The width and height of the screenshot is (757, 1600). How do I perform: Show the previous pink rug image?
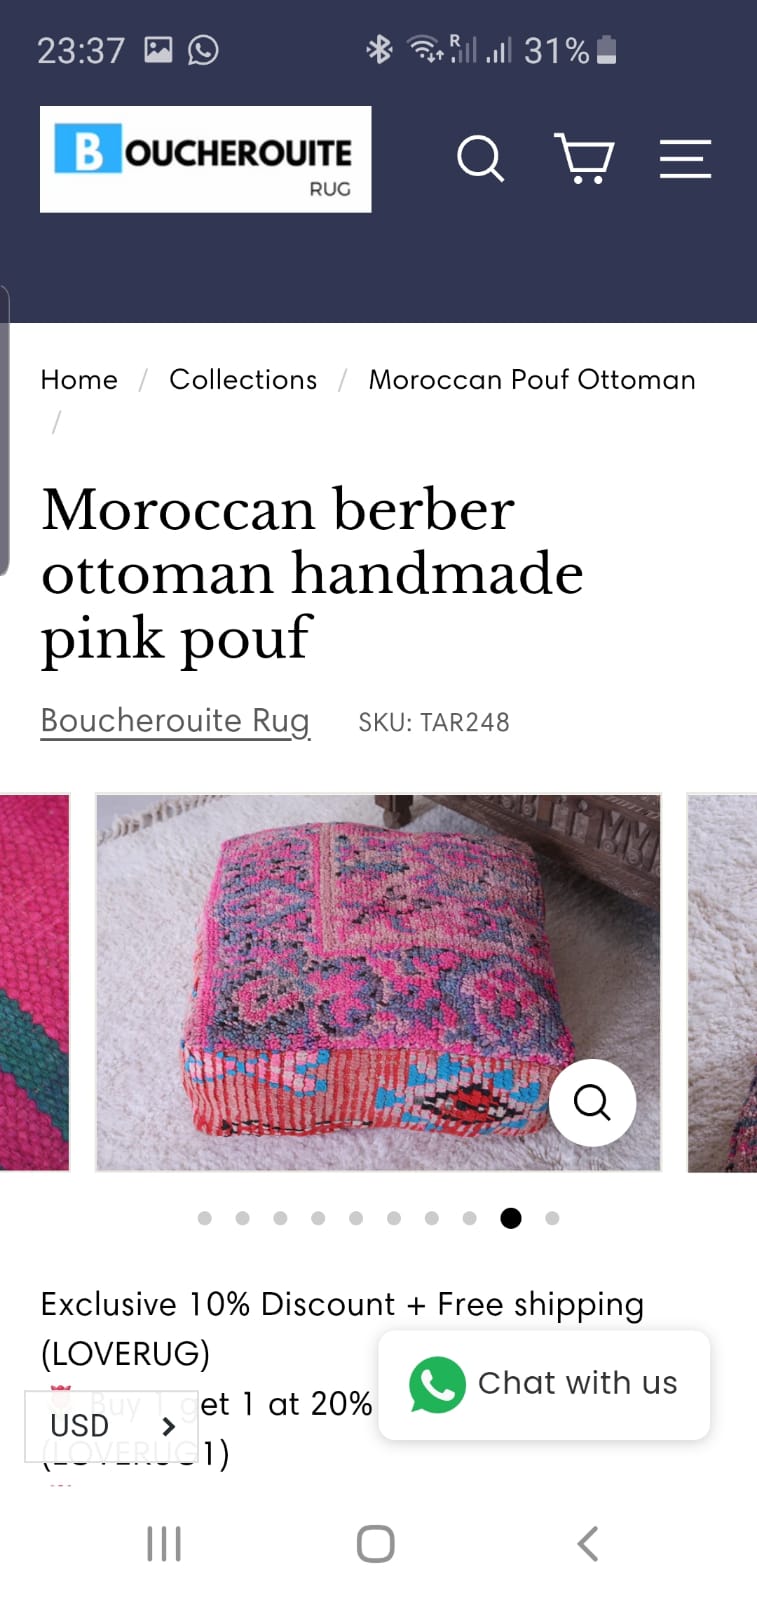34,982
